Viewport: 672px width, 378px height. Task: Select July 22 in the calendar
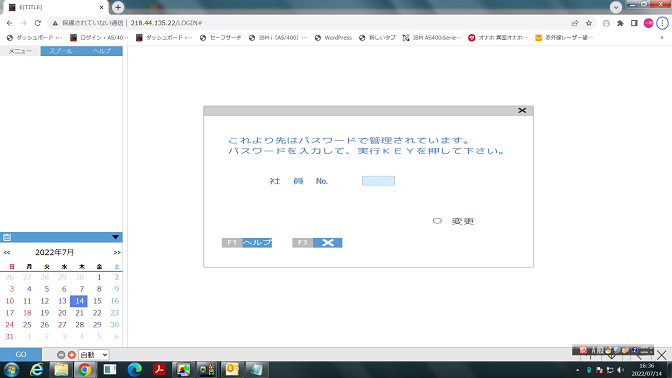click(x=97, y=313)
